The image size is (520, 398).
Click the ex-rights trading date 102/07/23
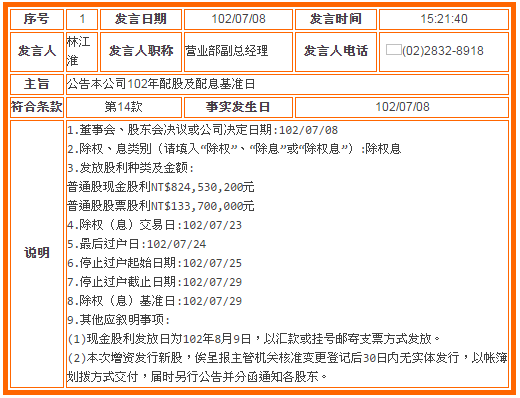tap(212, 225)
